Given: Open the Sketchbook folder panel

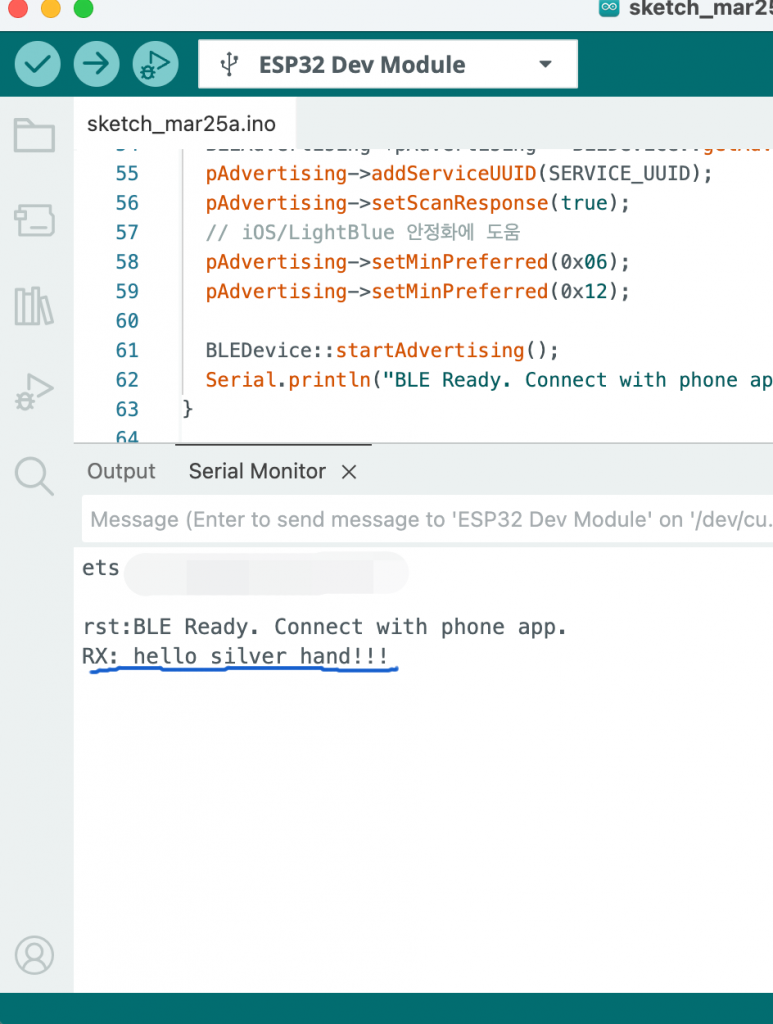Looking at the screenshot, I should pos(34,135).
